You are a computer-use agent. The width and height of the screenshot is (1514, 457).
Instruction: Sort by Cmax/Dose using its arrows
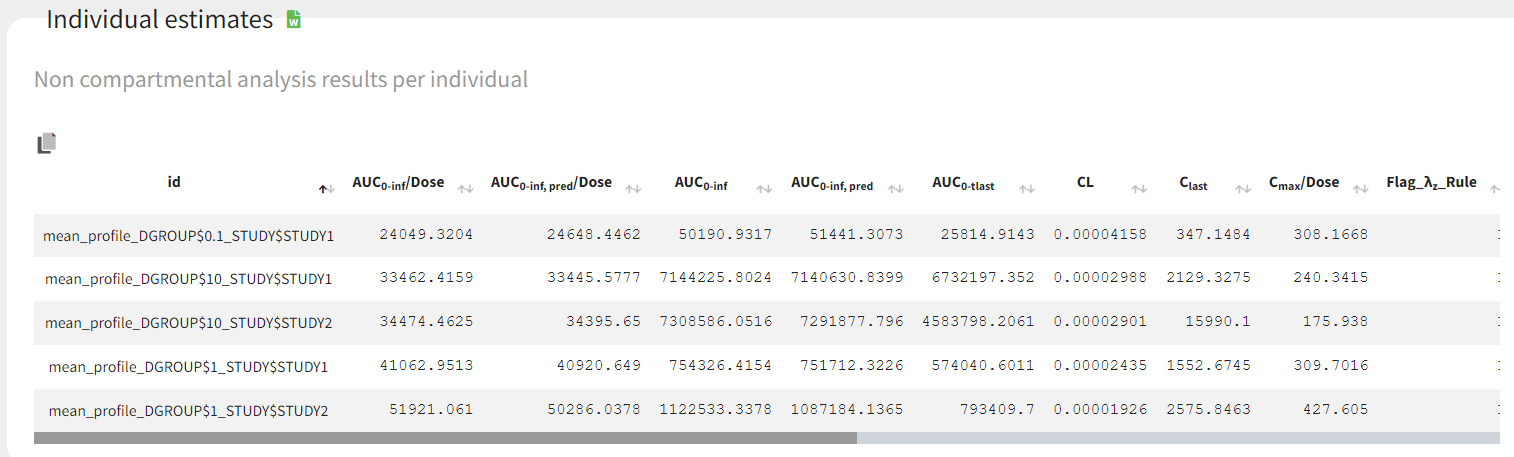click(x=1360, y=188)
